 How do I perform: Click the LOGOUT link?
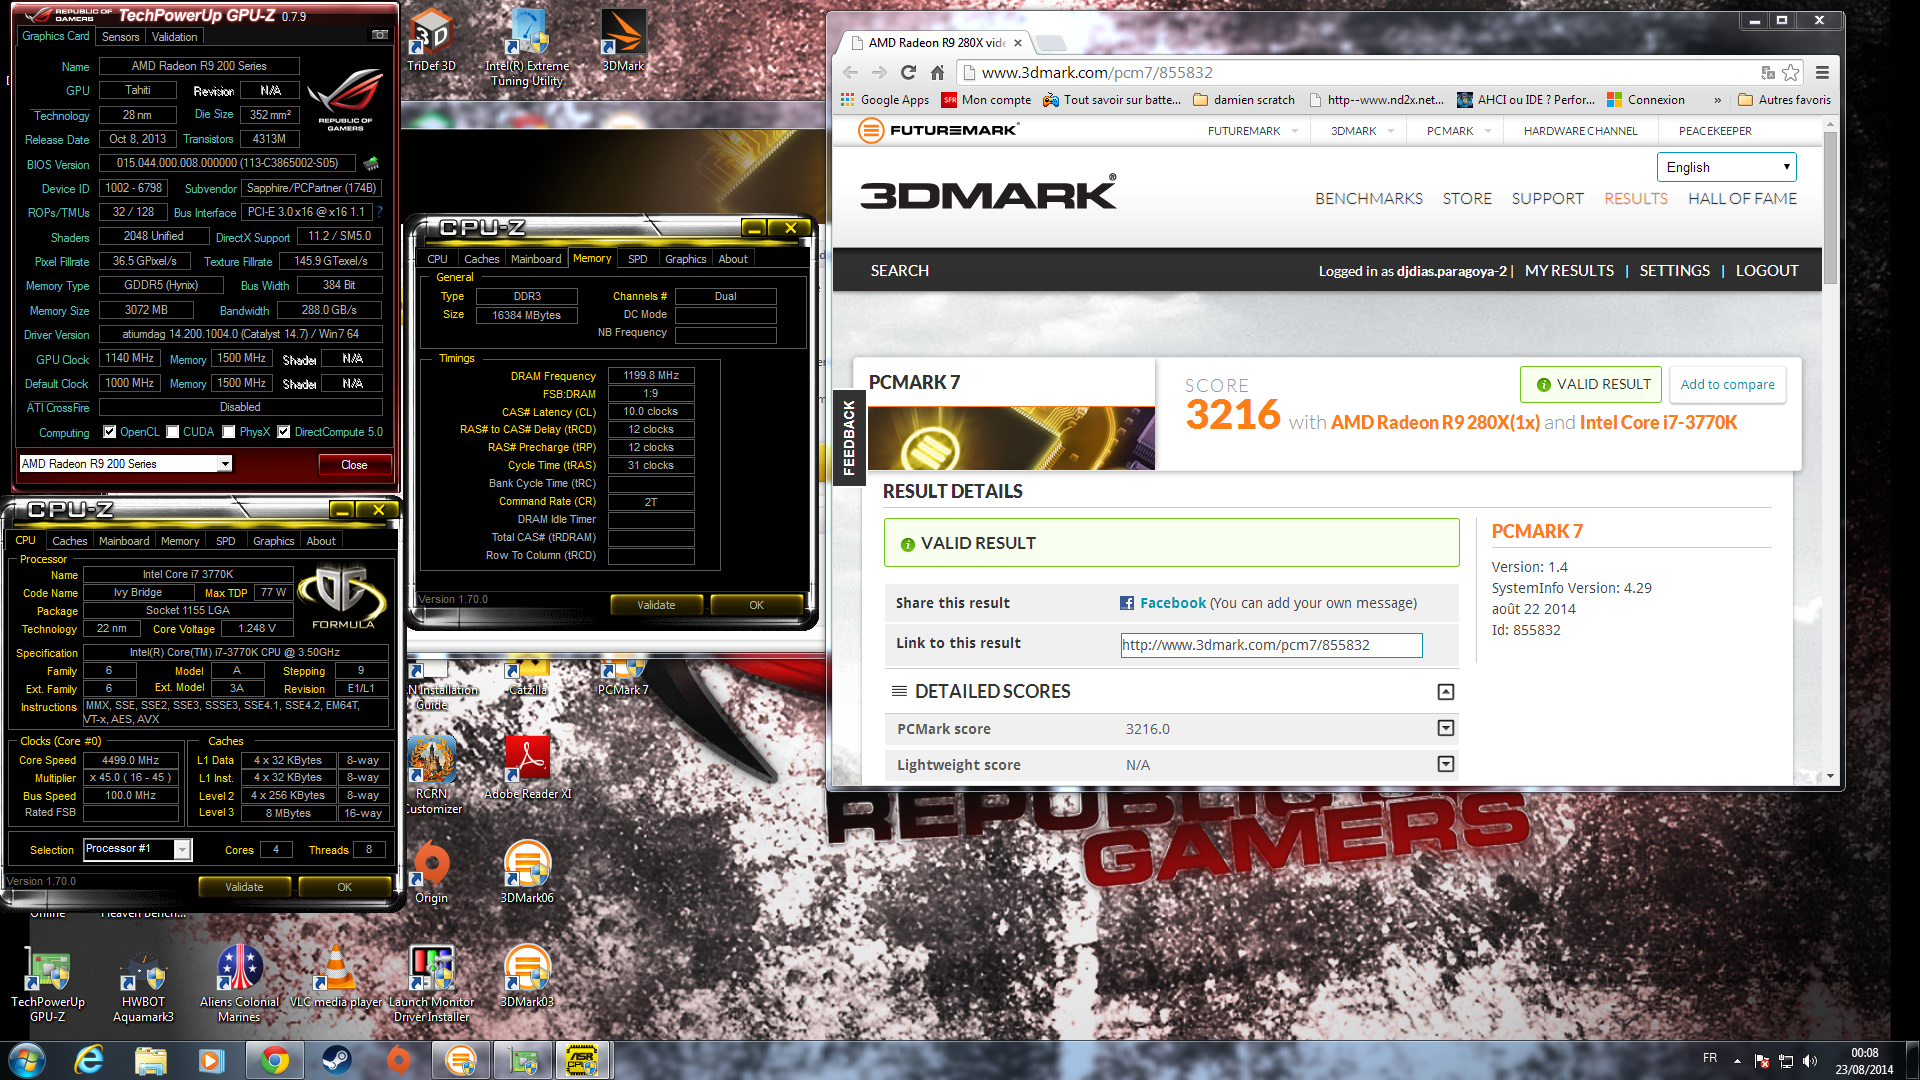coord(1766,270)
